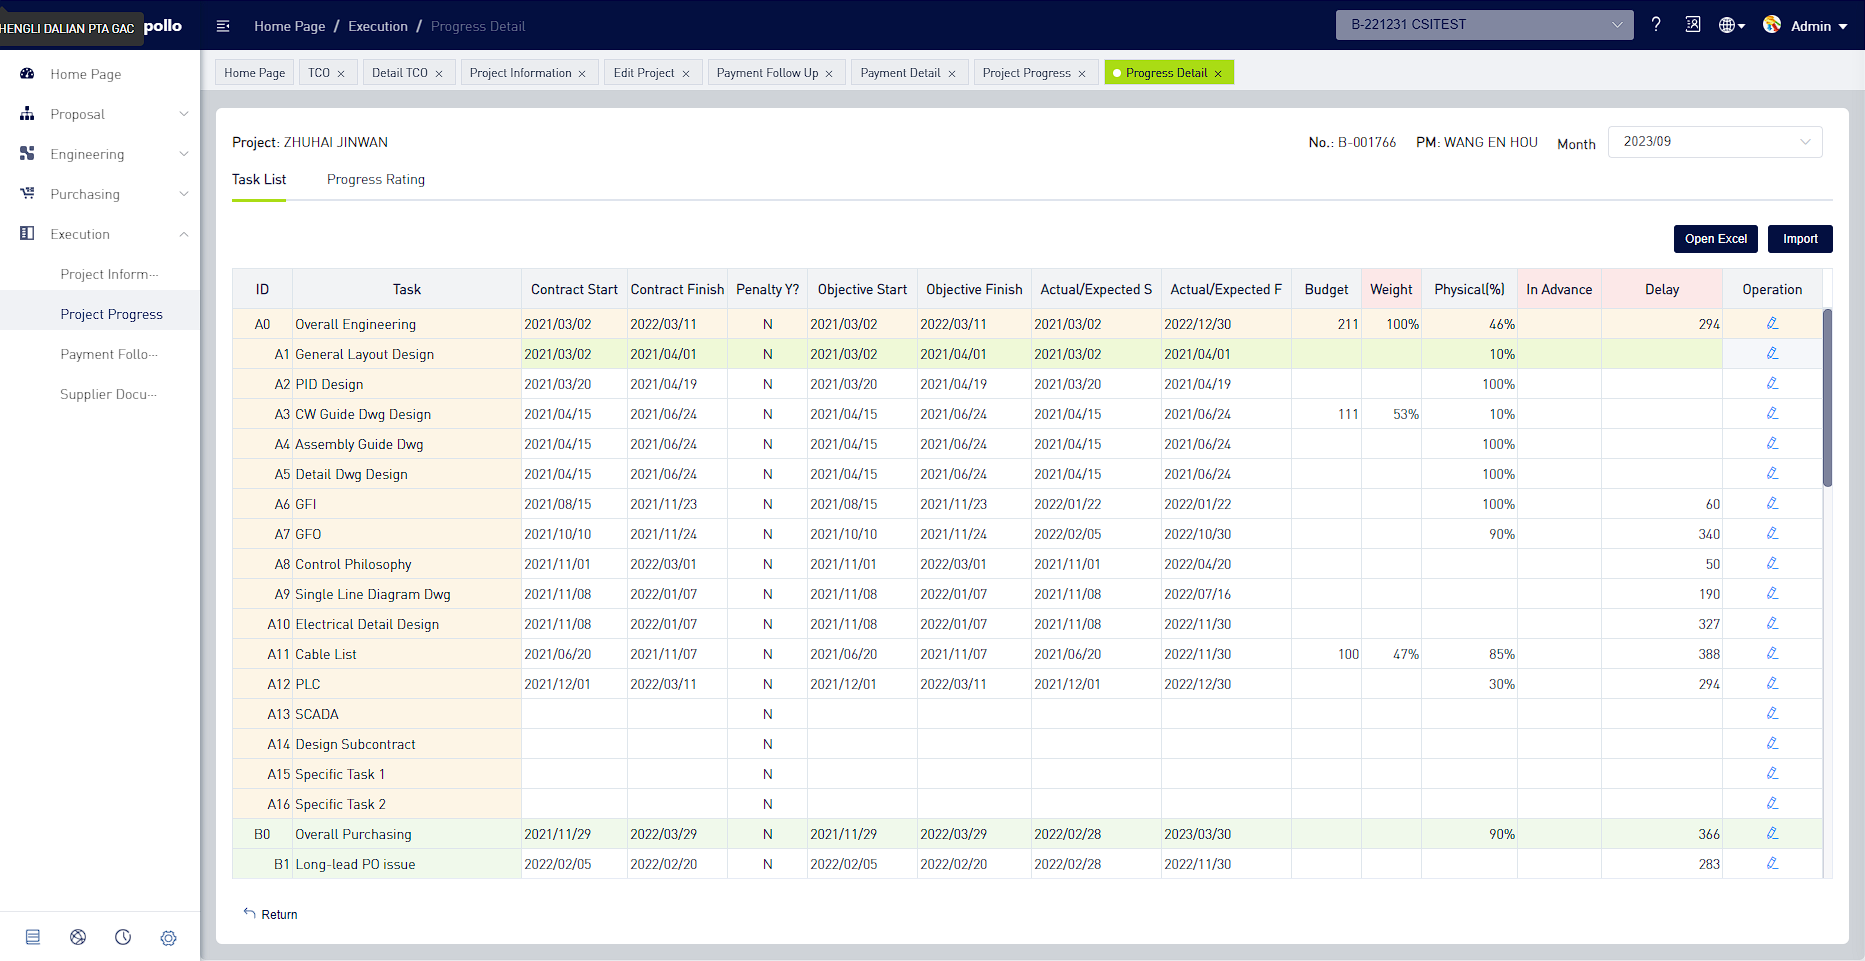Collapse the Execution sidebar menu

pyautogui.click(x=100, y=234)
